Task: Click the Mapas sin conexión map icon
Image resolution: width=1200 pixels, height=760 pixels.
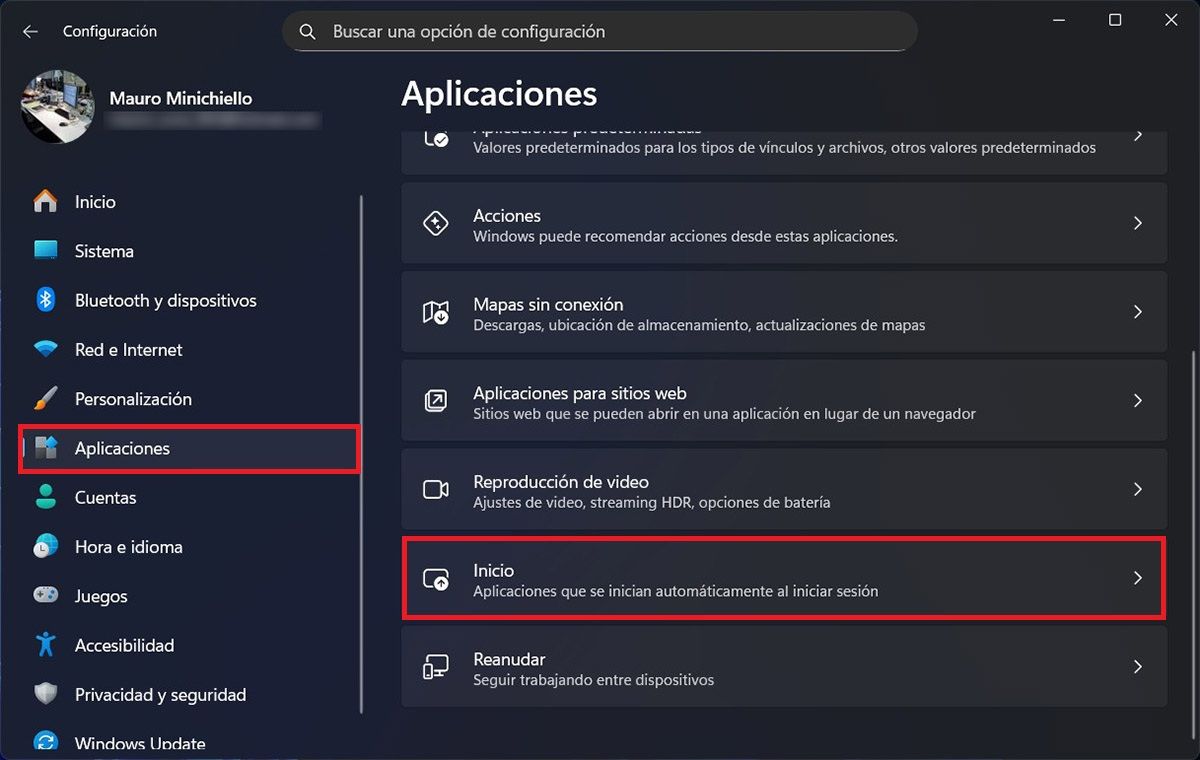Action: (x=436, y=313)
